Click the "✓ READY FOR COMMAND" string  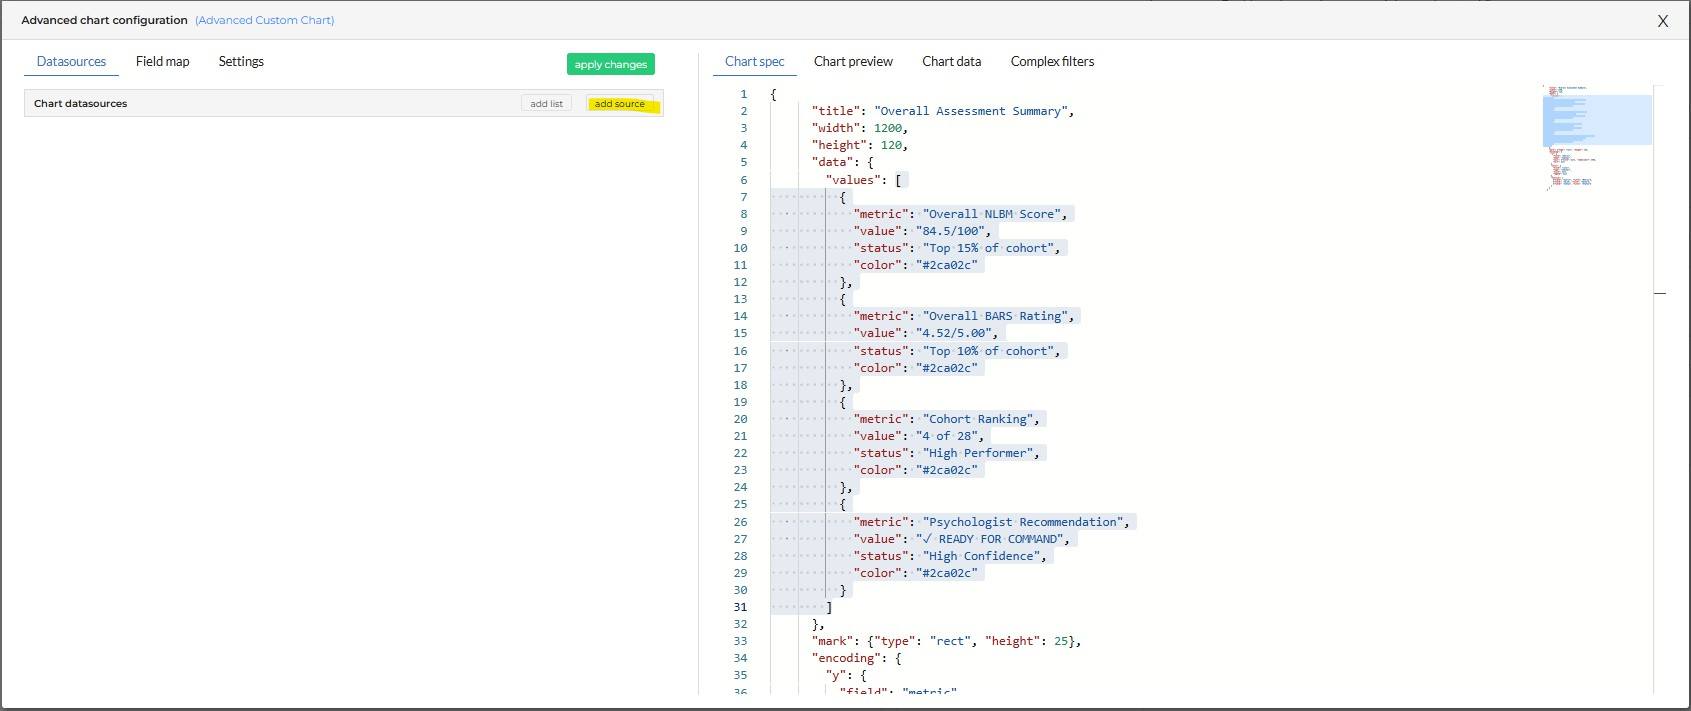click(x=988, y=539)
